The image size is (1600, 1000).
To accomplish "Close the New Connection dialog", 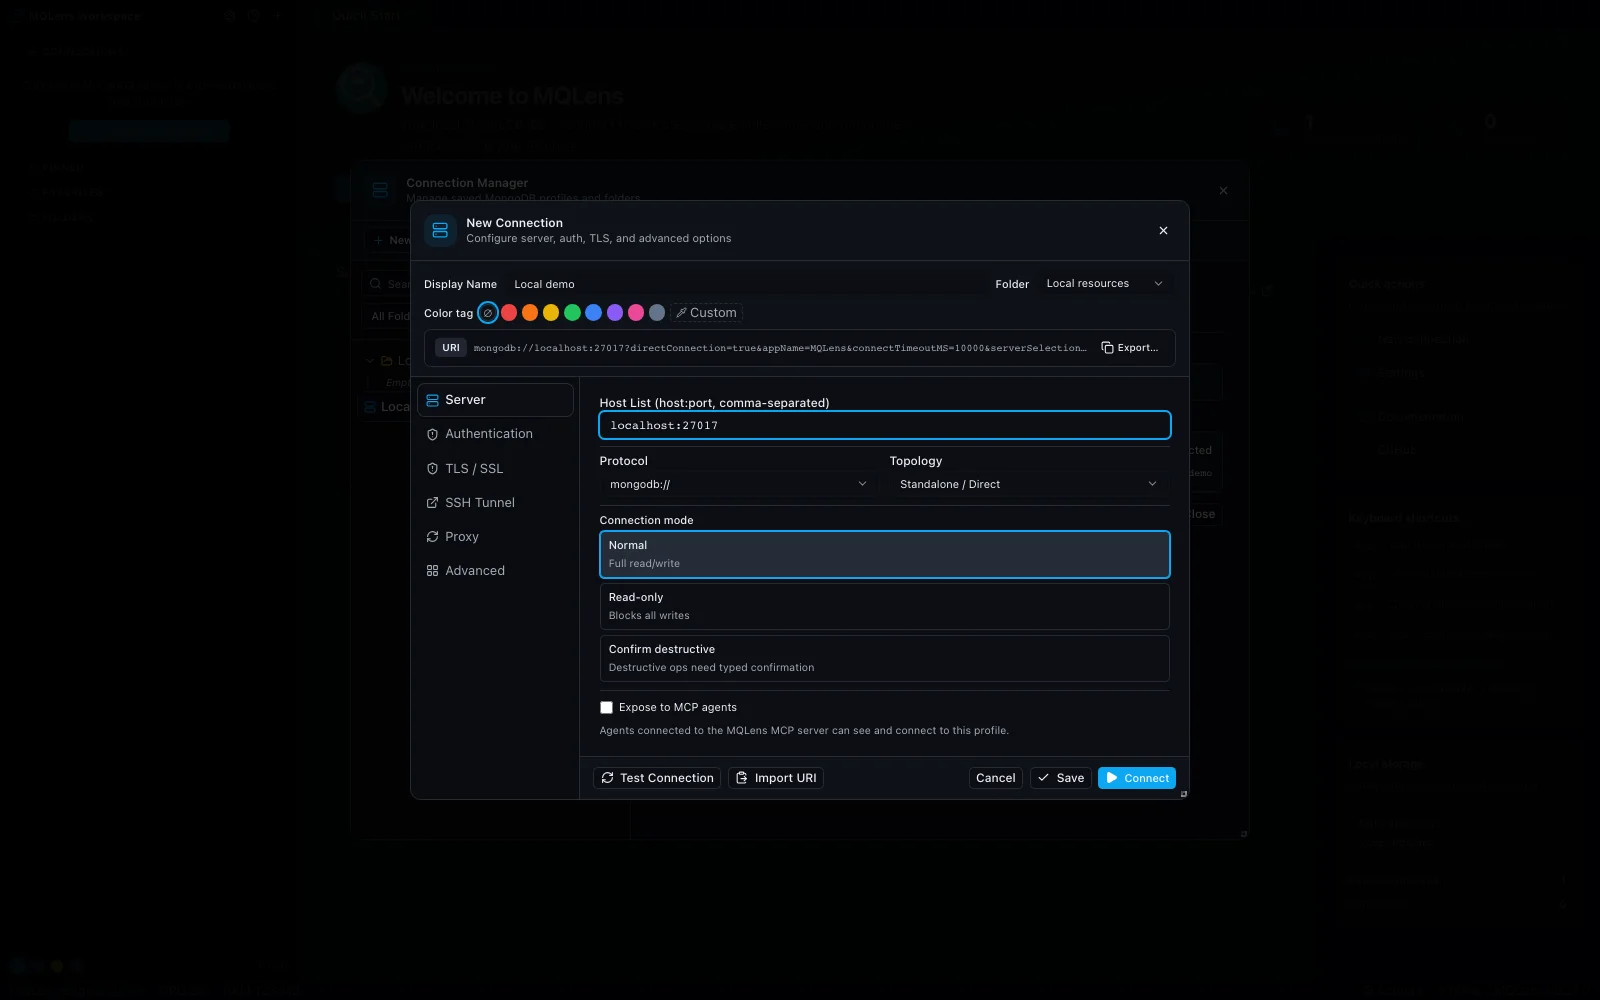I will click(1163, 231).
